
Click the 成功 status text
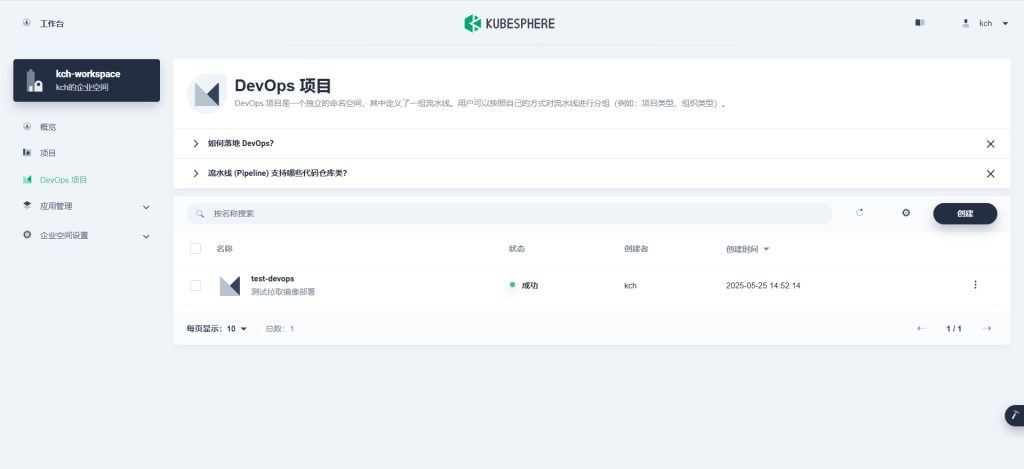point(530,285)
